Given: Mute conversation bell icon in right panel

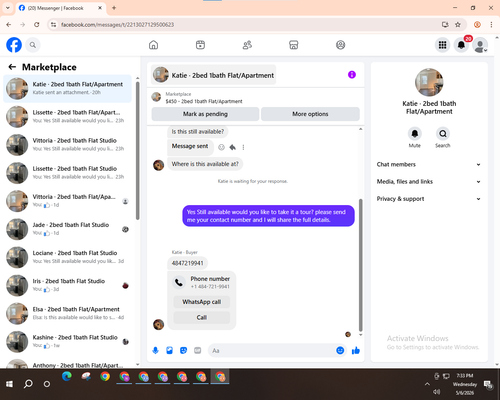Looking at the screenshot, I should click(x=415, y=134).
